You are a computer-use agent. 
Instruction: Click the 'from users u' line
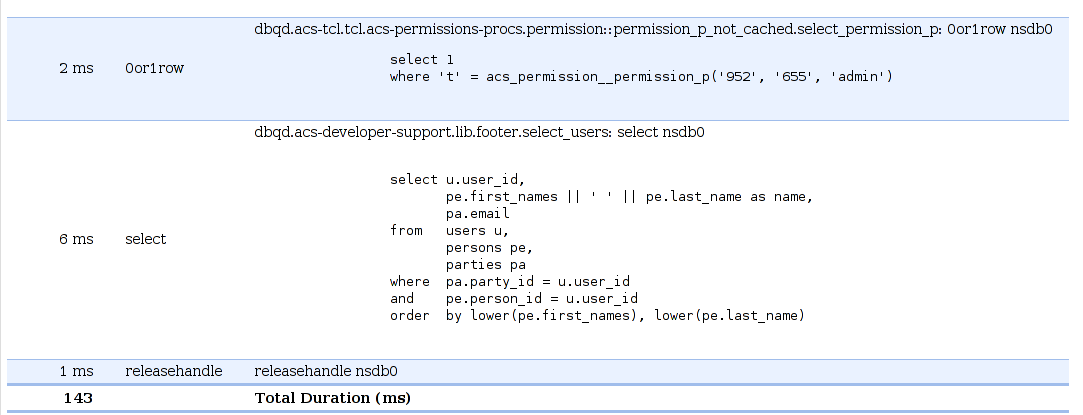coord(450,231)
